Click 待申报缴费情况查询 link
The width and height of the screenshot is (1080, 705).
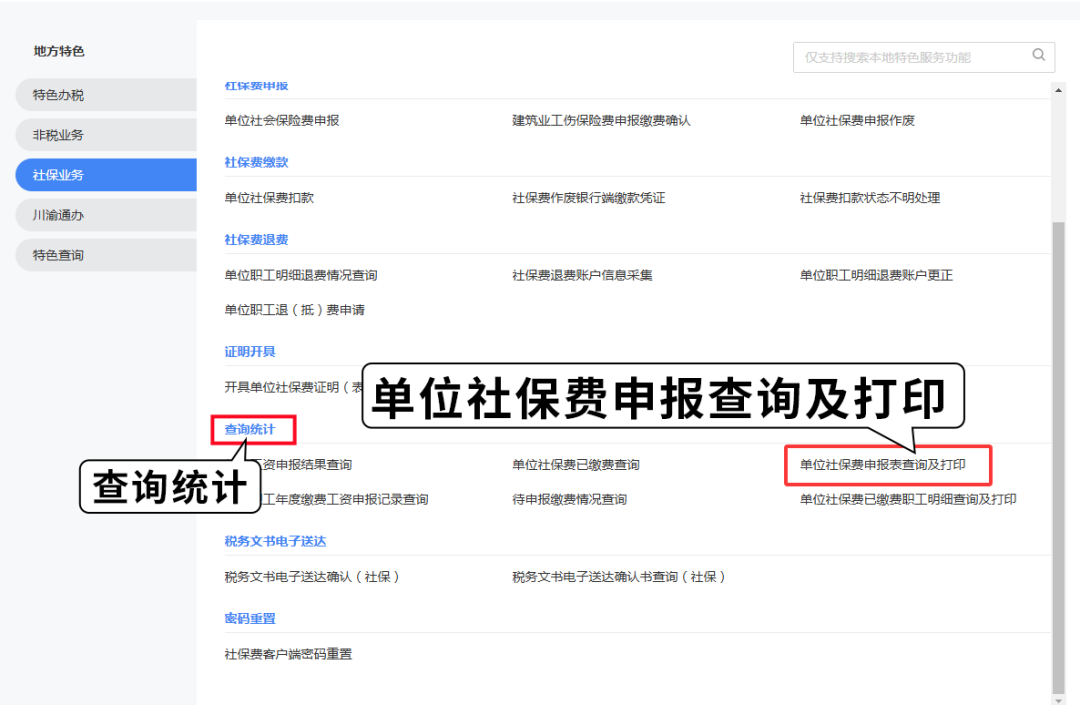(569, 499)
